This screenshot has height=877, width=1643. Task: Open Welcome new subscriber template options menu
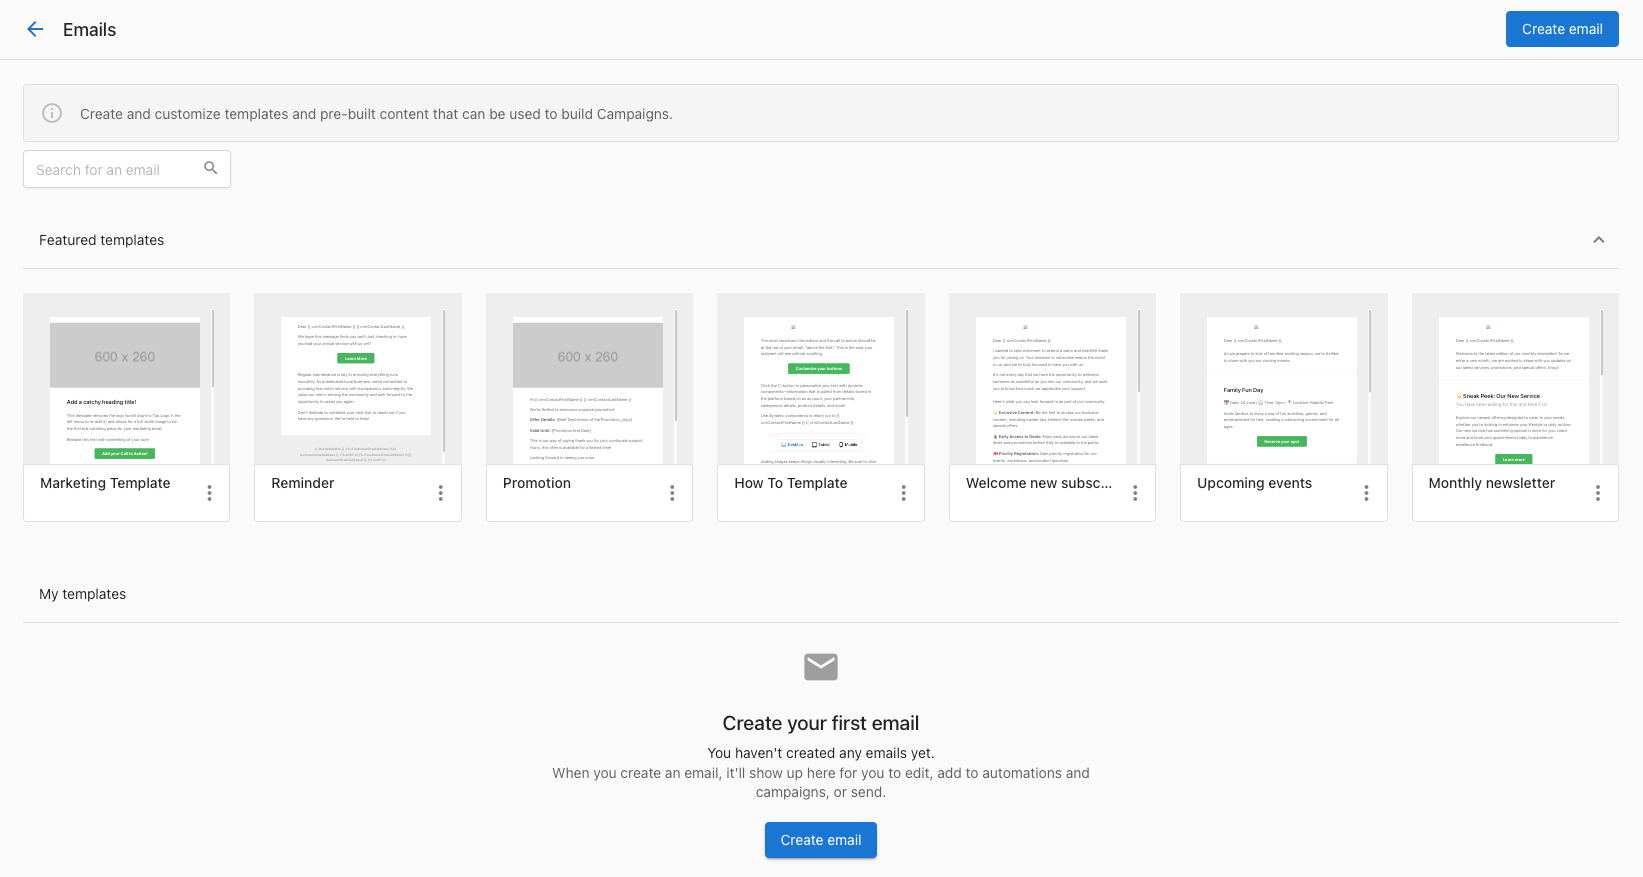tap(1135, 493)
